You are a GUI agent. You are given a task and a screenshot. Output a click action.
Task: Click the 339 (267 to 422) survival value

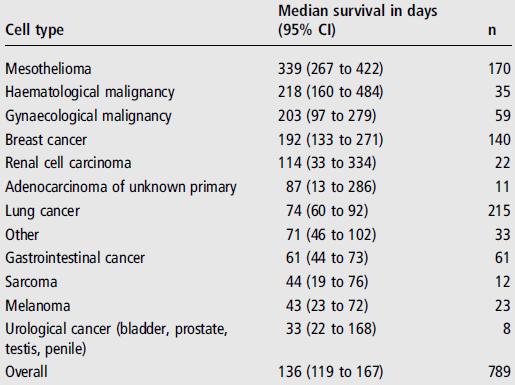(x=331, y=69)
